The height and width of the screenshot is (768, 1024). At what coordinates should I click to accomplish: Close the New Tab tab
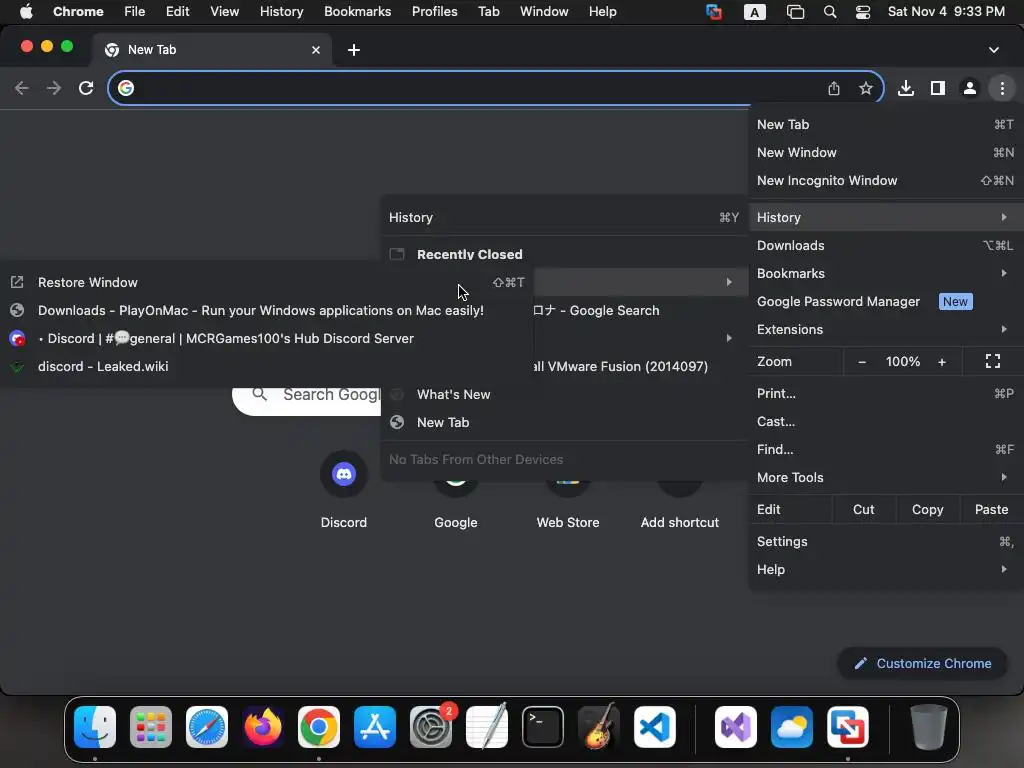316,50
